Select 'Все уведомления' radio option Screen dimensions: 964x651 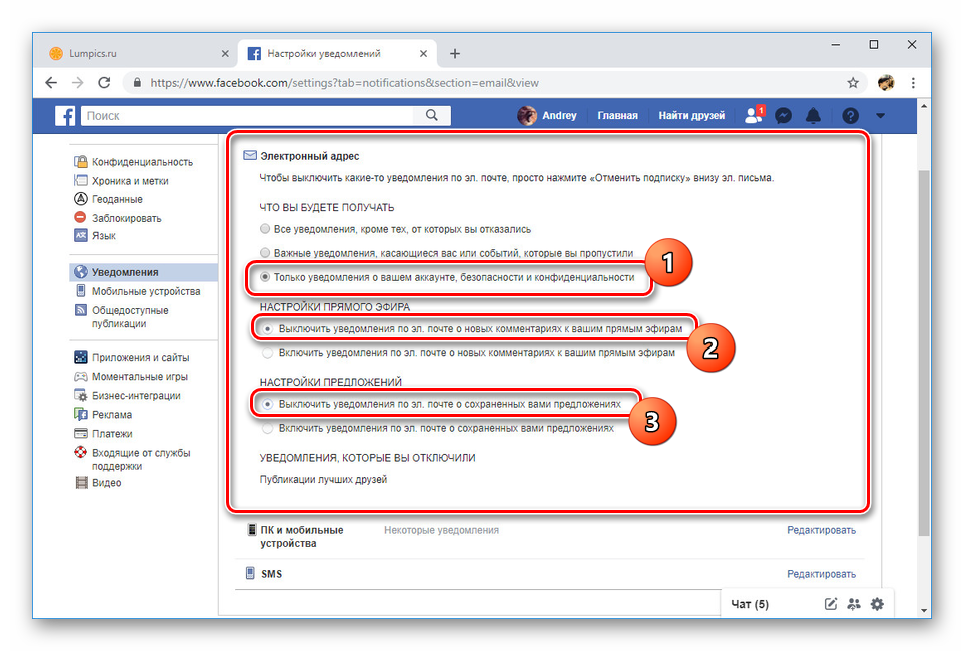265,229
